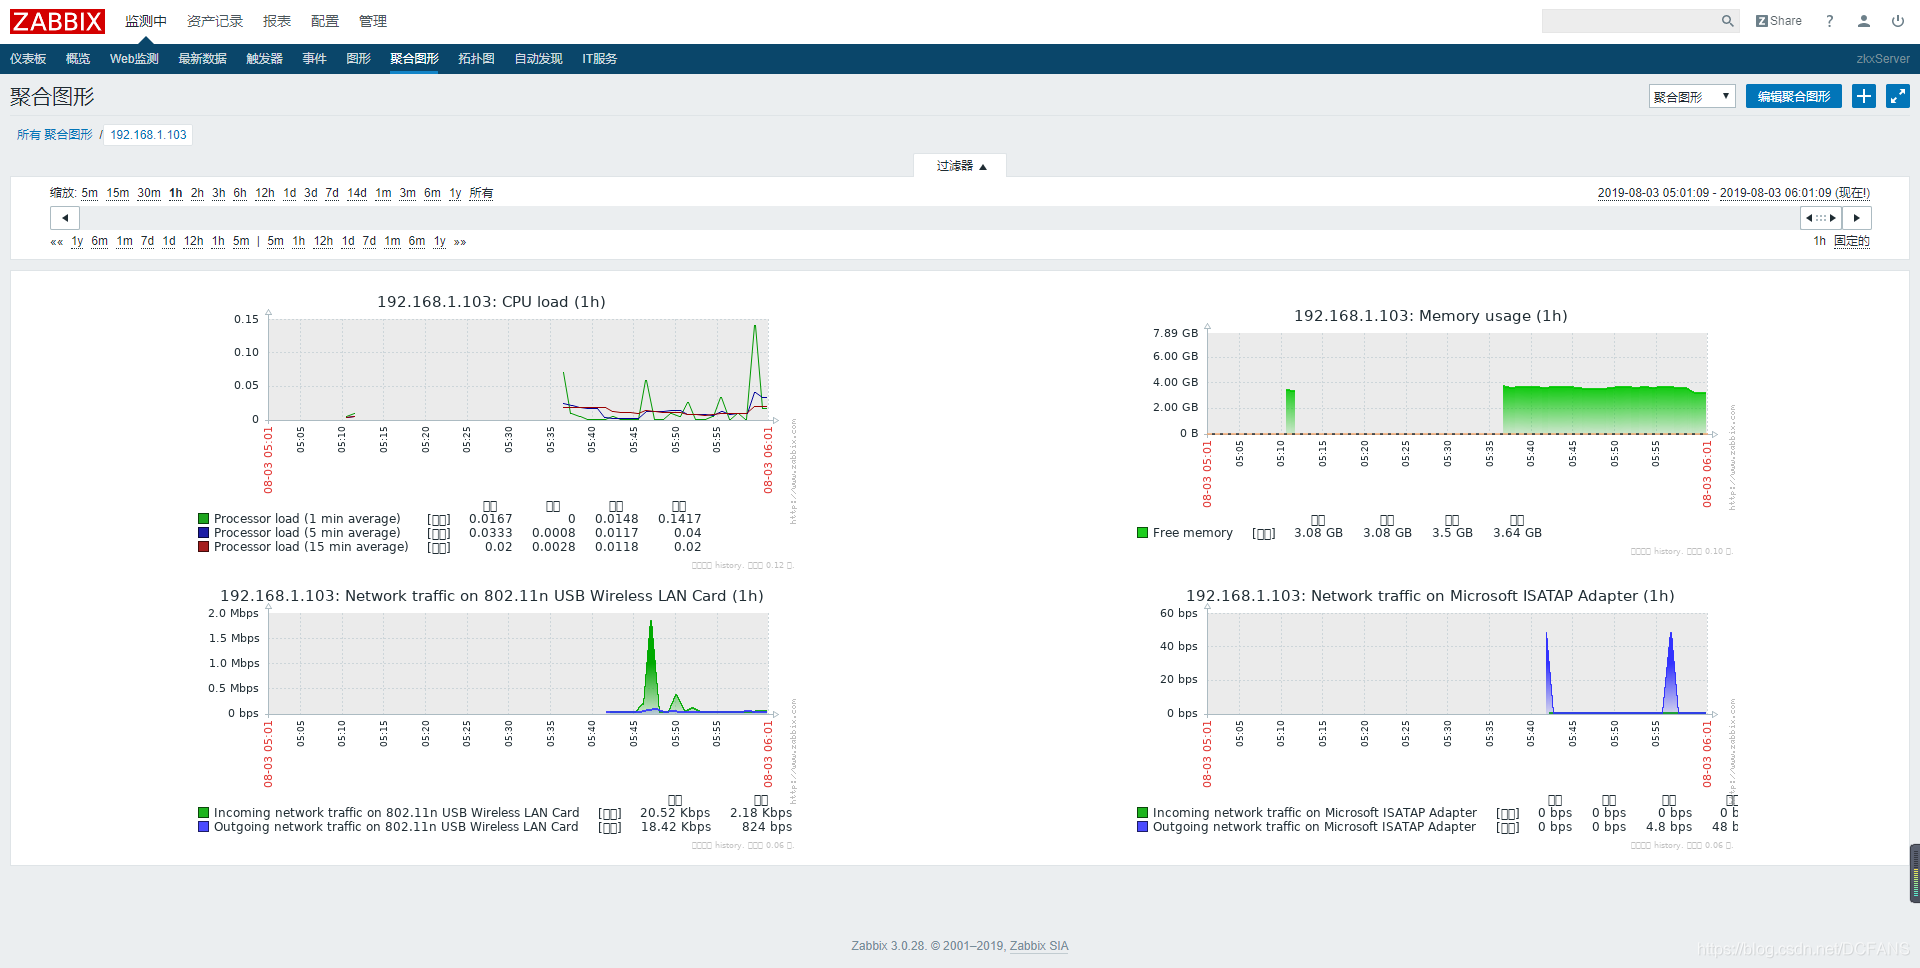The image size is (1920, 968).
Task: Click the plus add-to-dashboard icon
Action: coord(1864,96)
